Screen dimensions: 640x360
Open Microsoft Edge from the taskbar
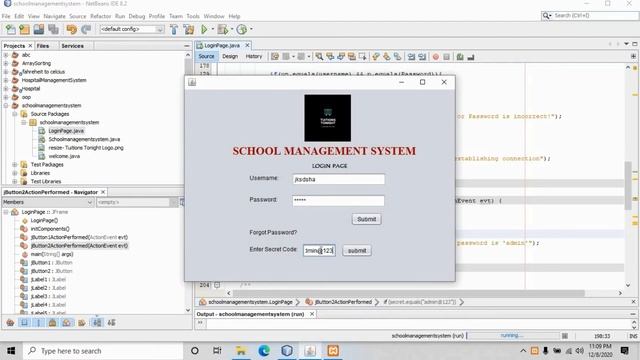coord(264,351)
